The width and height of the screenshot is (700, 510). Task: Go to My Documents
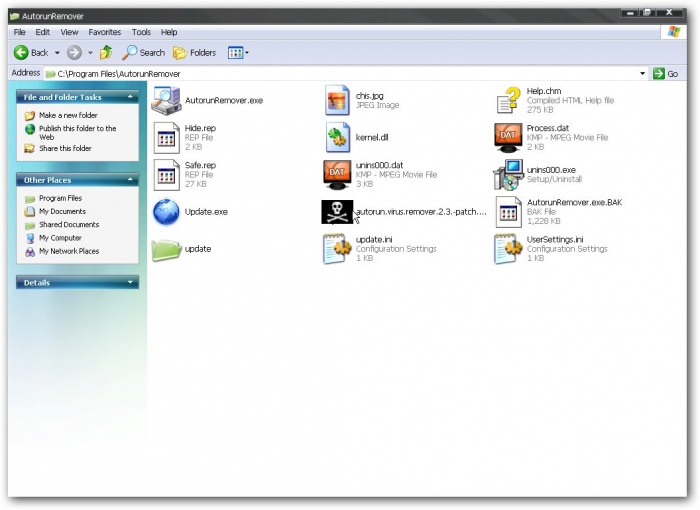(x=62, y=211)
